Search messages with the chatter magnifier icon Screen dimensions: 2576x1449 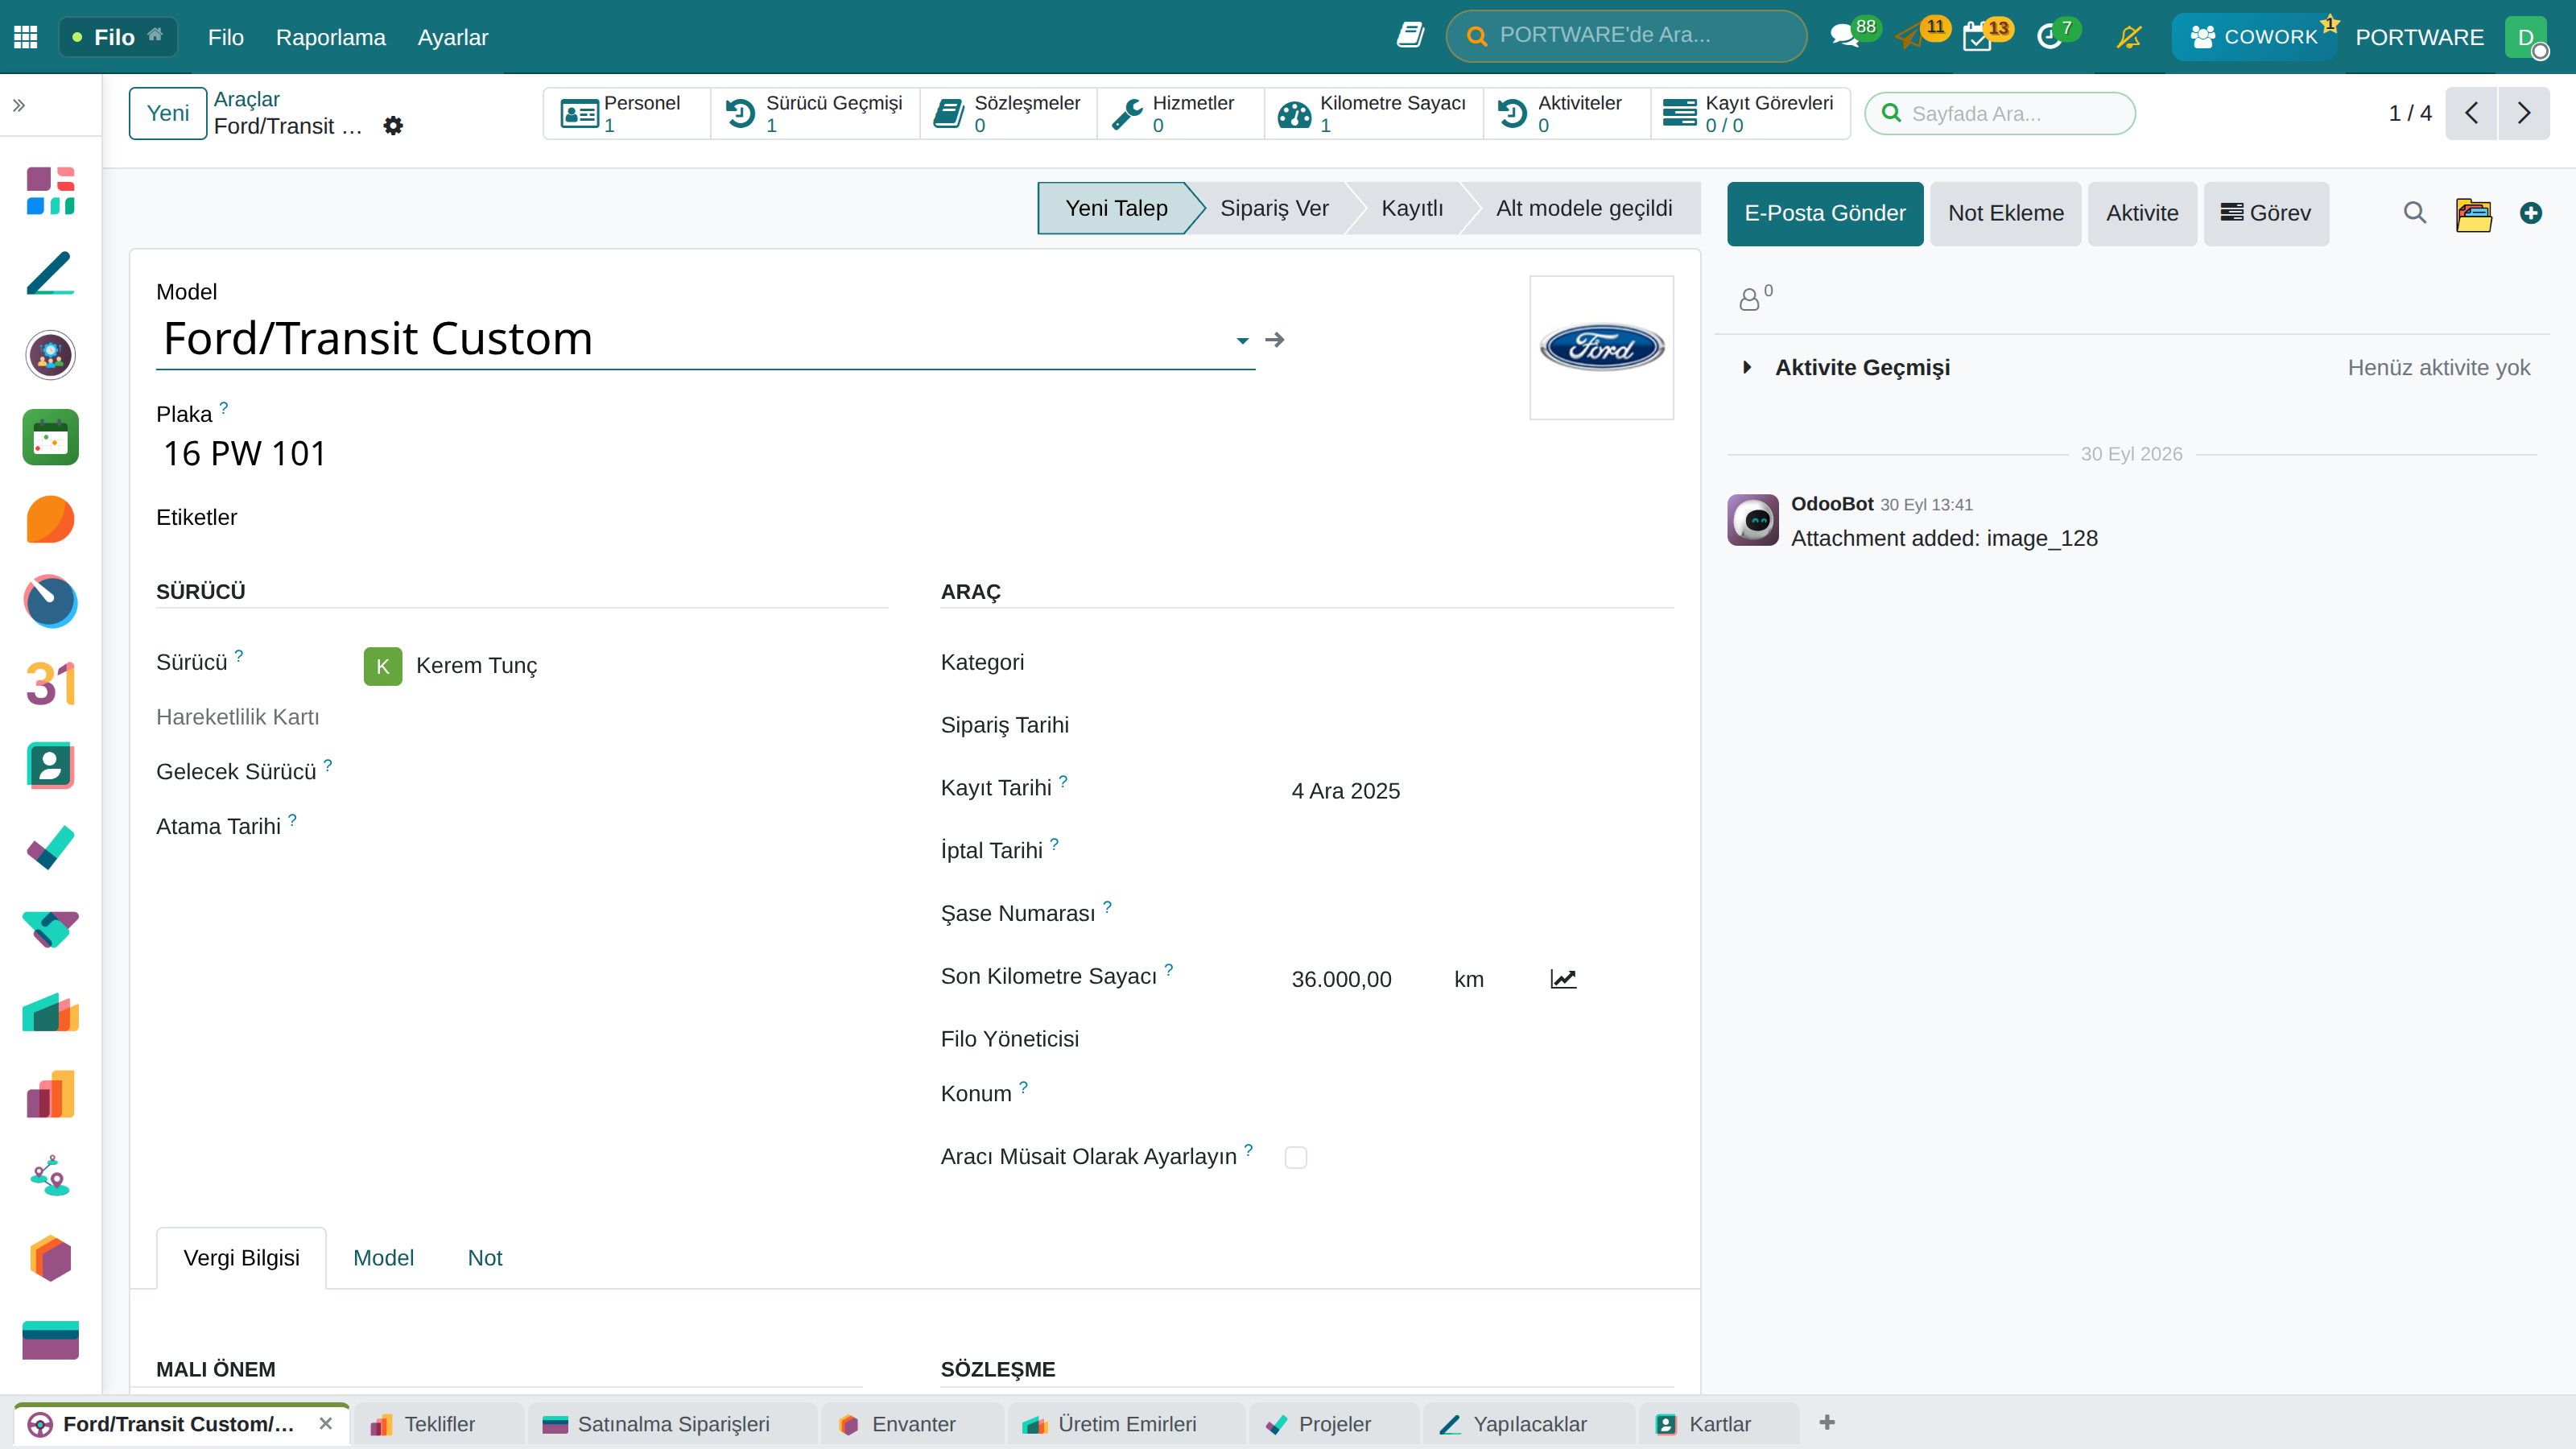2414,213
